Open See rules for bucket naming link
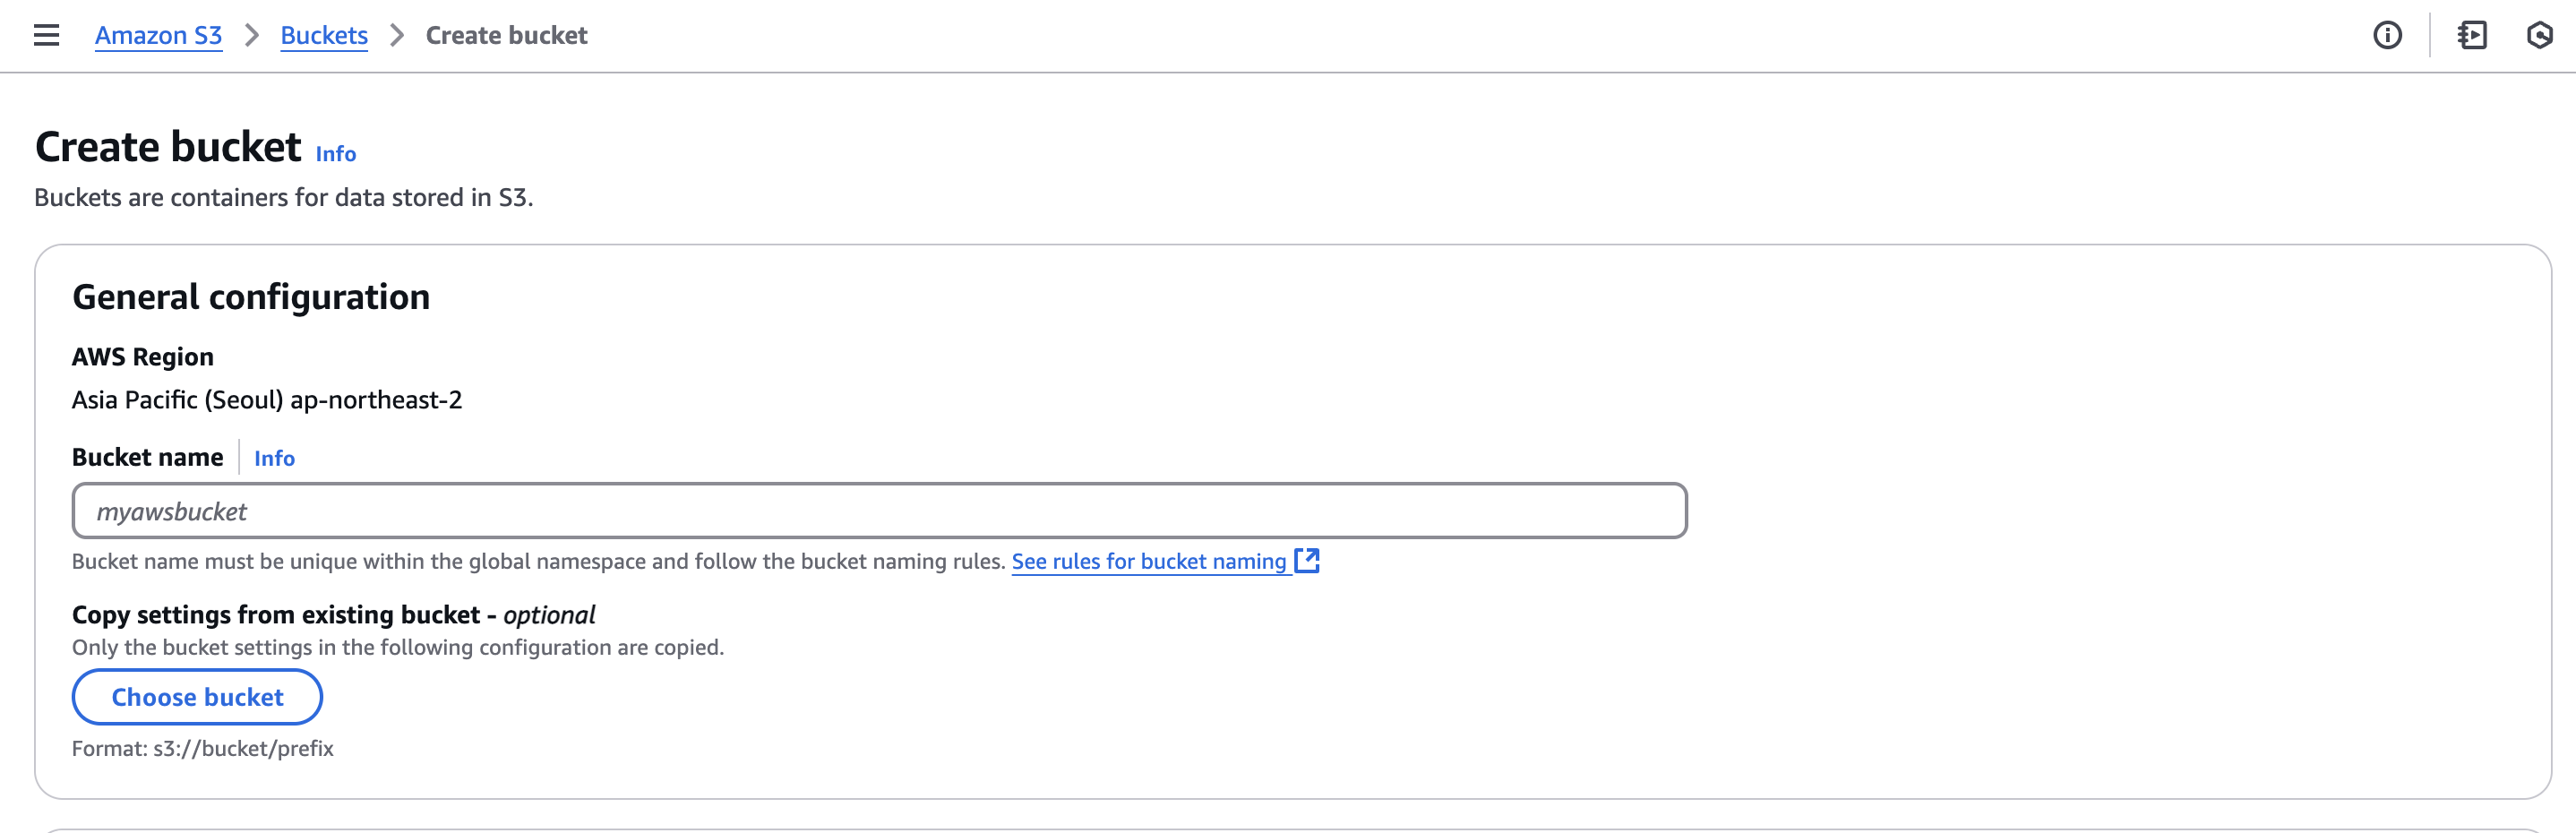 coord(1148,562)
